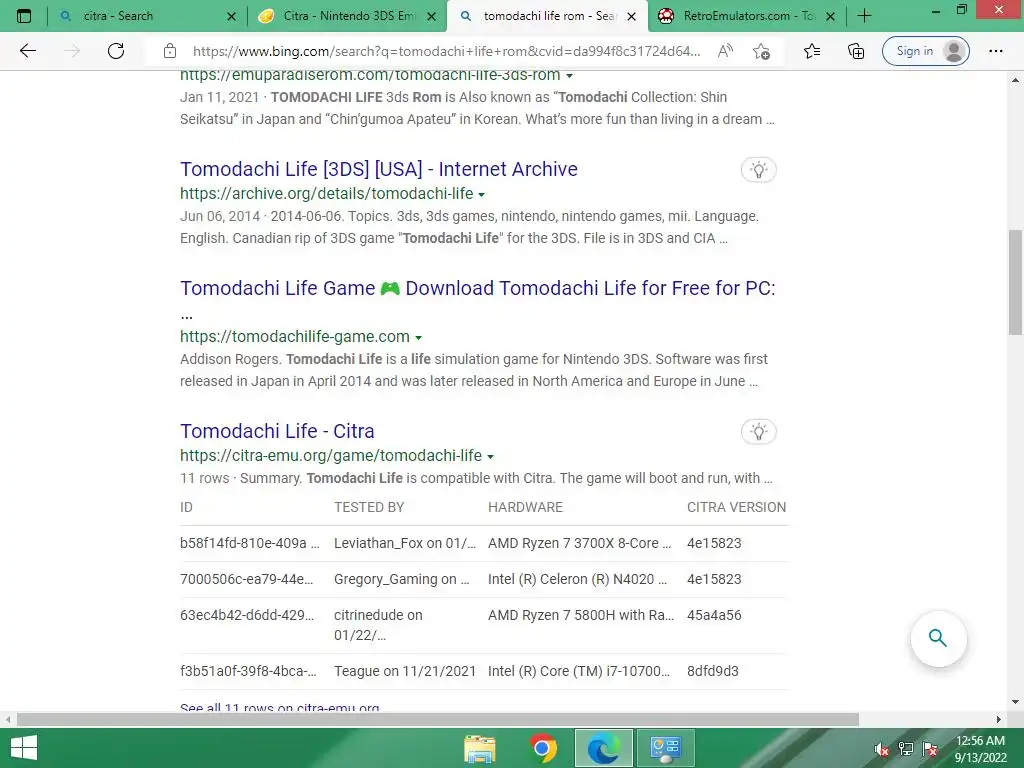The height and width of the screenshot is (768, 1024).
Task: Click the Sign in button
Action: [x=925, y=51]
